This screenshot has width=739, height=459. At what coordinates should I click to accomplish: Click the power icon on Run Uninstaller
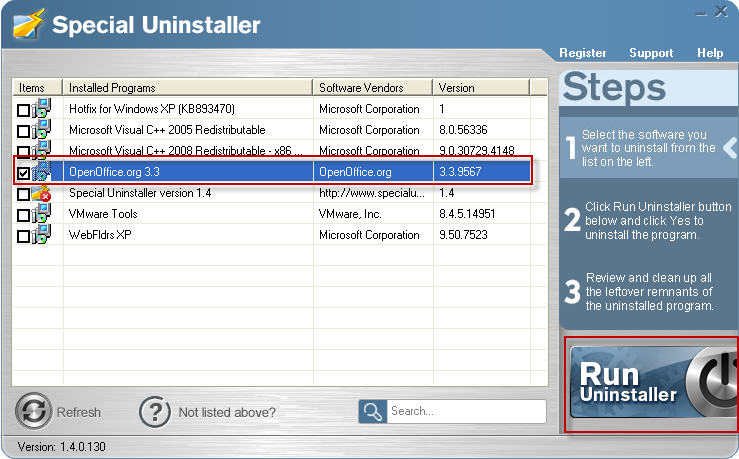tap(713, 381)
